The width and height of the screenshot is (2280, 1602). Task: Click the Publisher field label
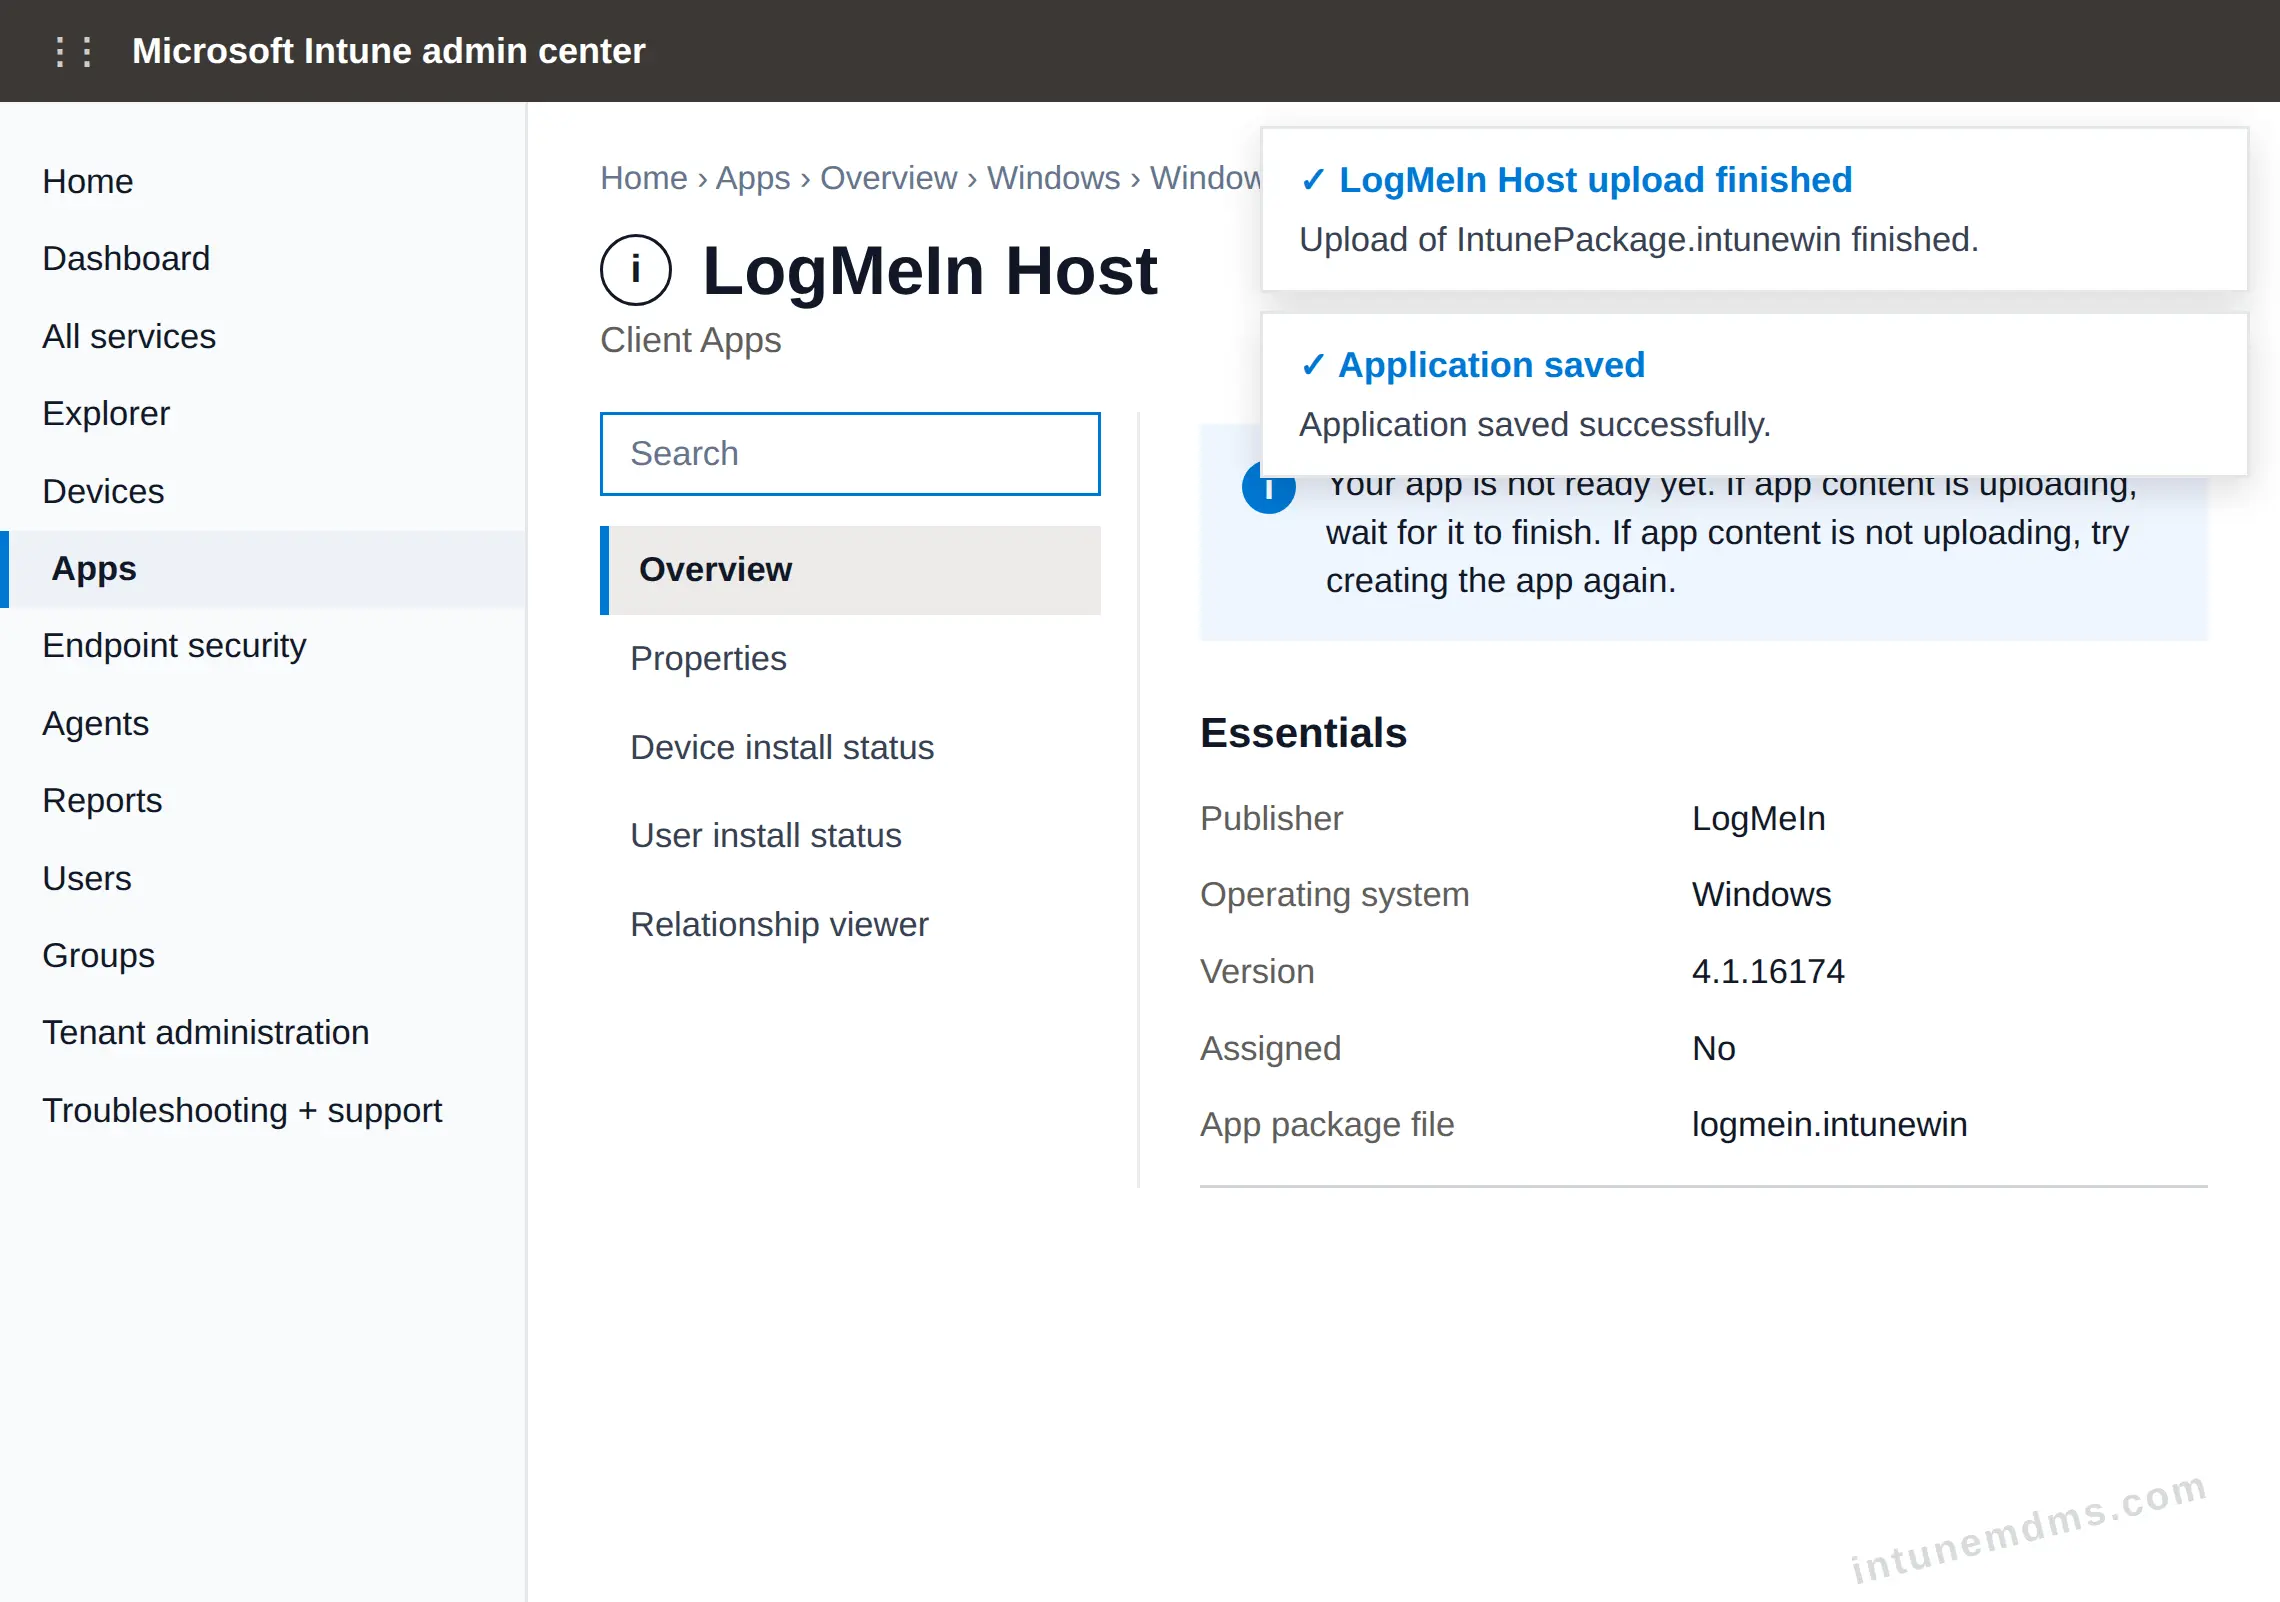(x=1271, y=818)
